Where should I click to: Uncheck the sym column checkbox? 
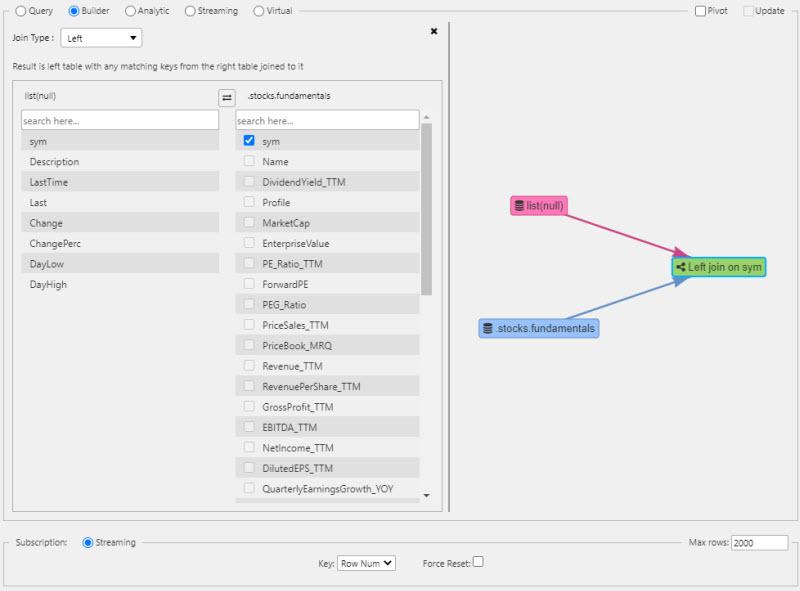tap(249, 141)
